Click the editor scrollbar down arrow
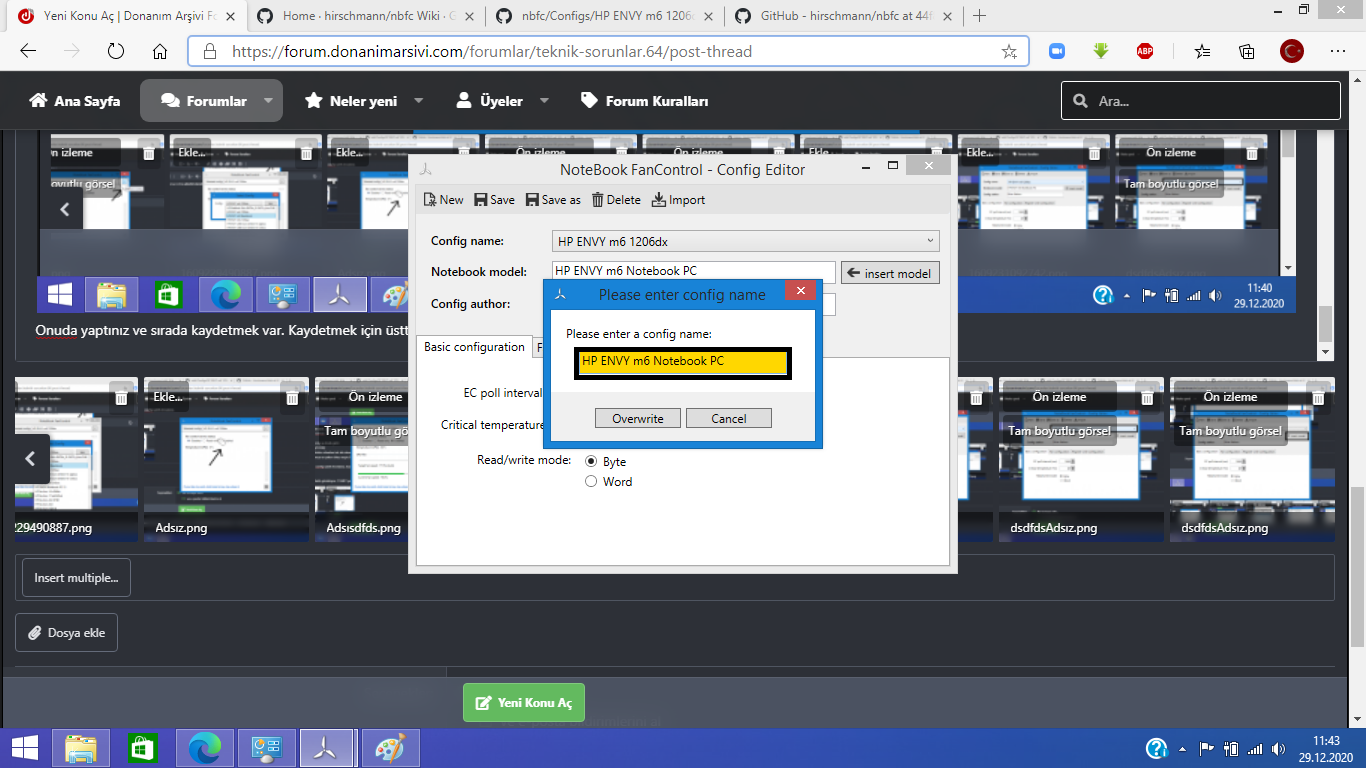1366x768 pixels. click(1326, 352)
